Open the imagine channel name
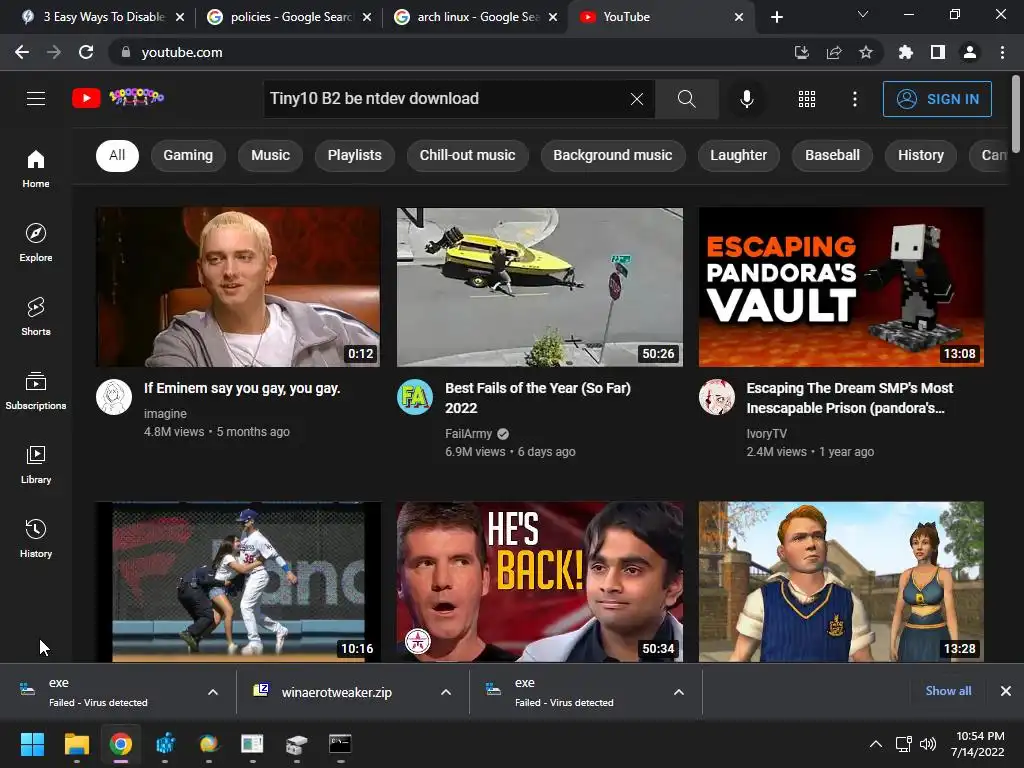The width and height of the screenshot is (1024, 768). (165, 414)
